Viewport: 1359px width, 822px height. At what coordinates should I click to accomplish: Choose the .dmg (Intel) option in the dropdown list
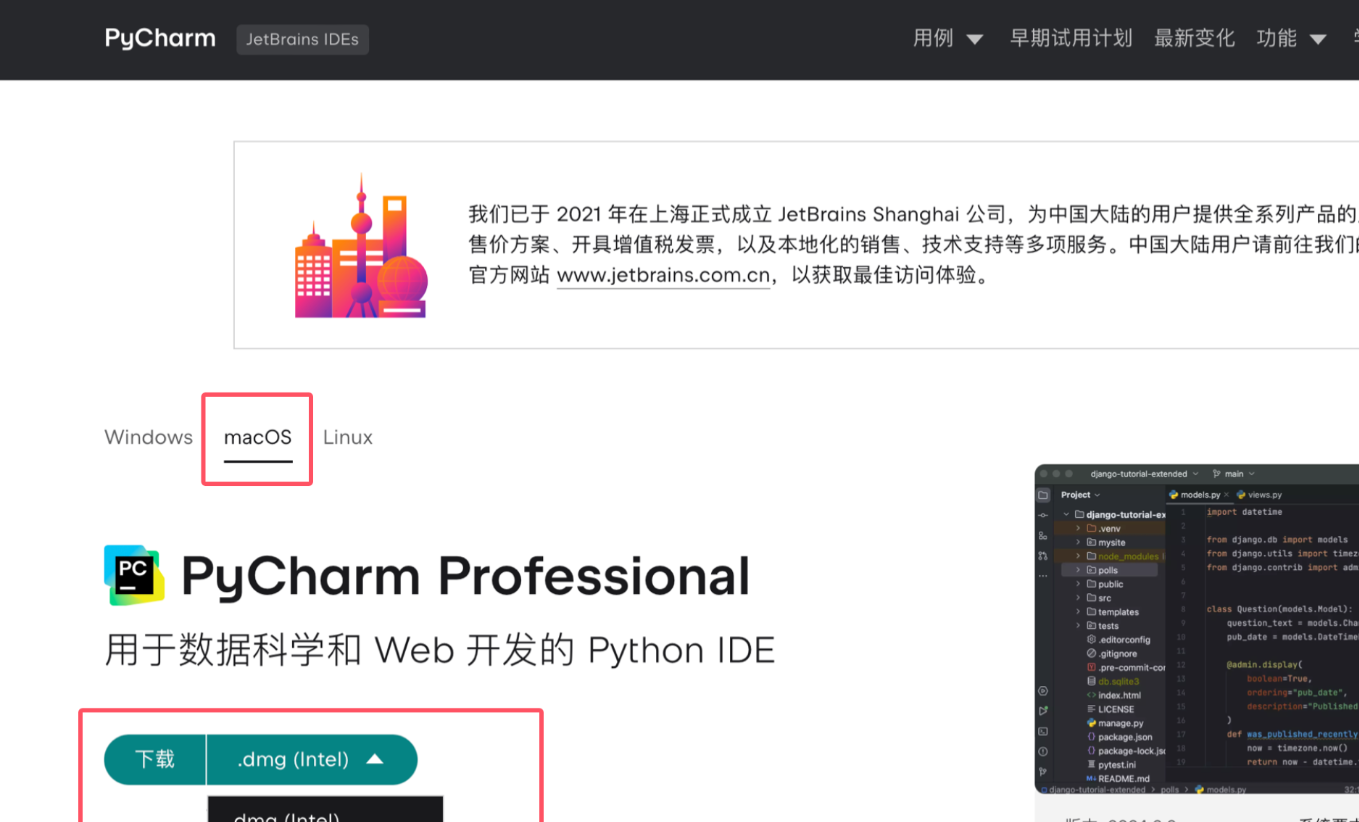(x=325, y=812)
